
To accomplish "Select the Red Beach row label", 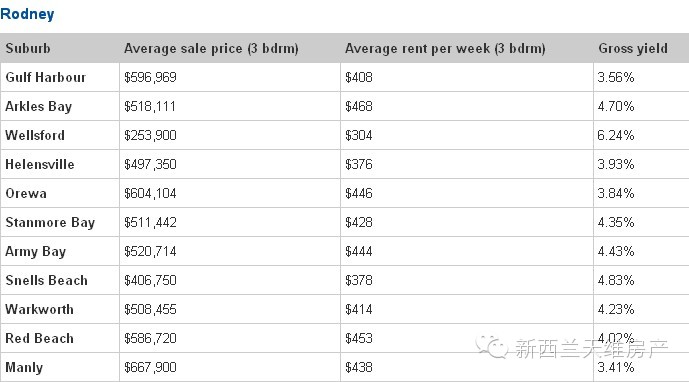I will click(40, 338).
